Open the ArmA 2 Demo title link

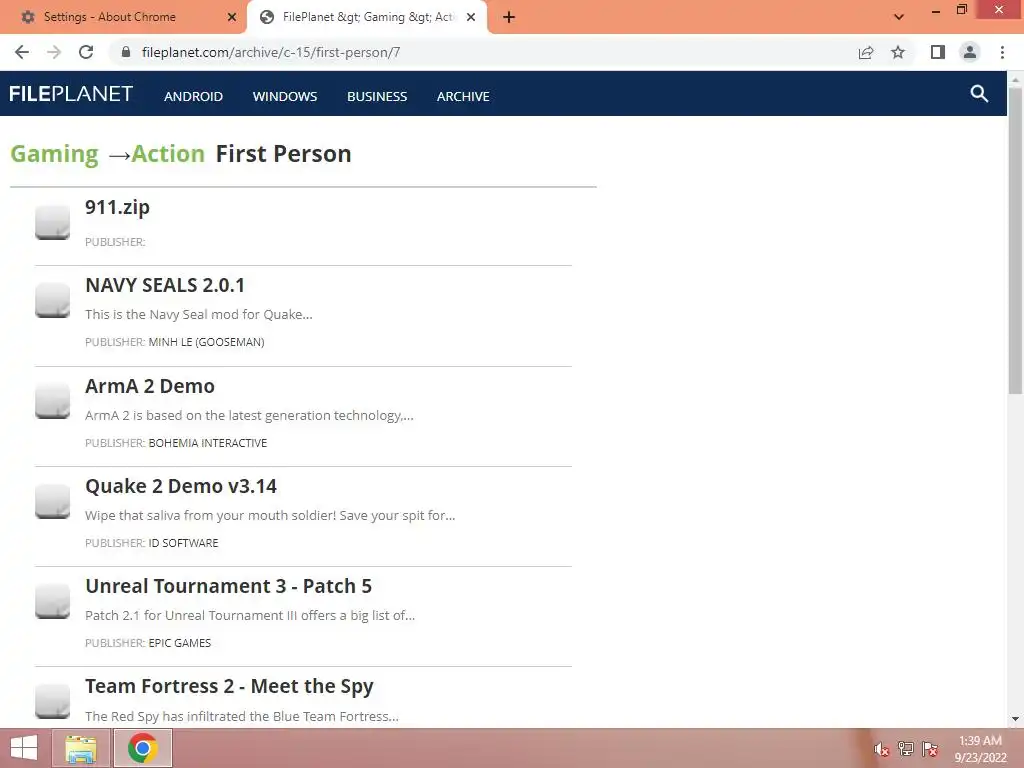[x=150, y=386]
